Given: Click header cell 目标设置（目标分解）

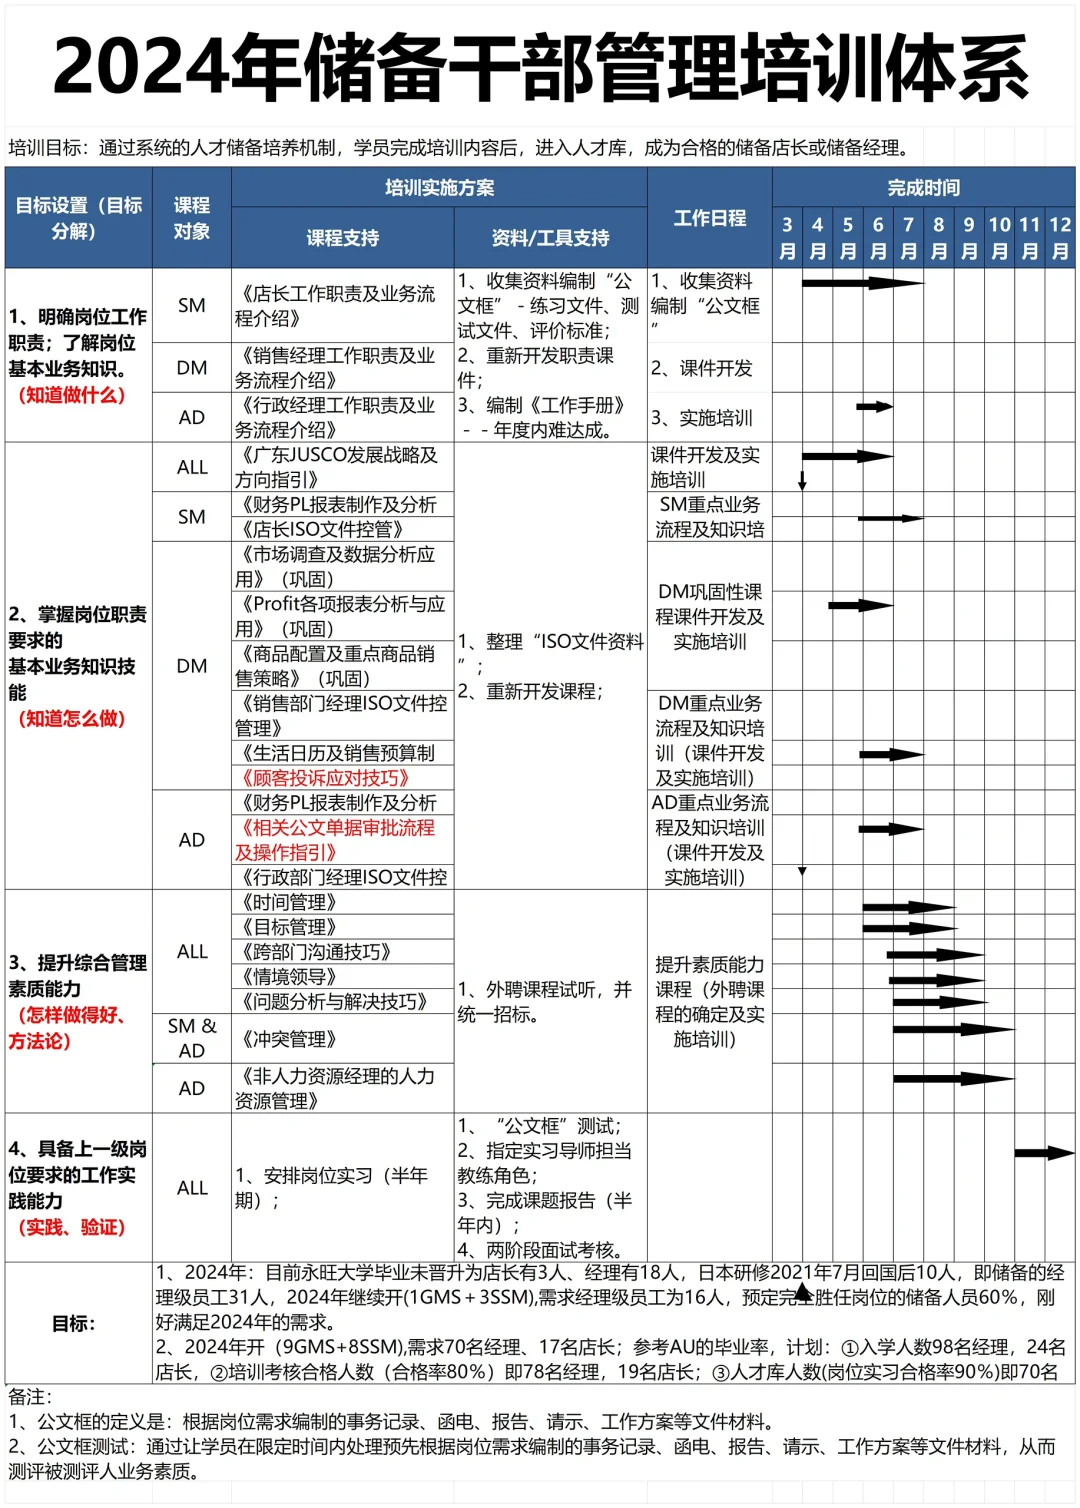Looking at the screenshot, I should tap(79, 218).
